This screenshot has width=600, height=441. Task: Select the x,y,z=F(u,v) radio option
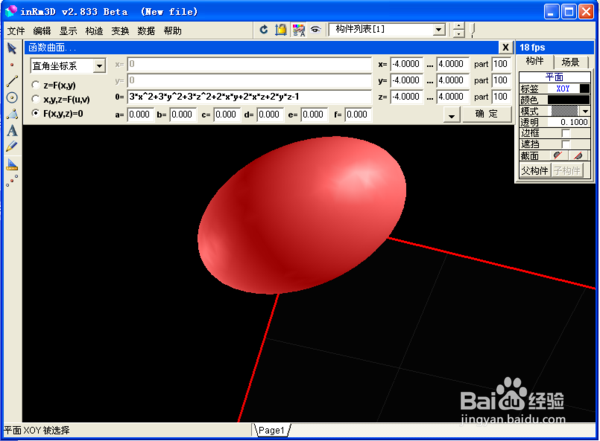tap(36, 99)
